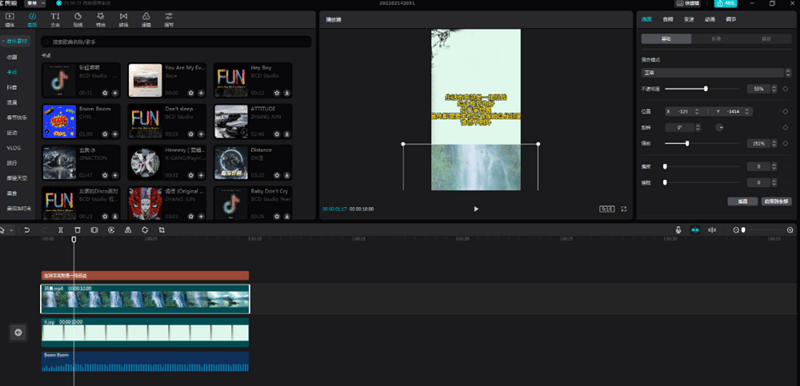Click the Export button in title bar
Screen dimensions: 800x386
726,3
